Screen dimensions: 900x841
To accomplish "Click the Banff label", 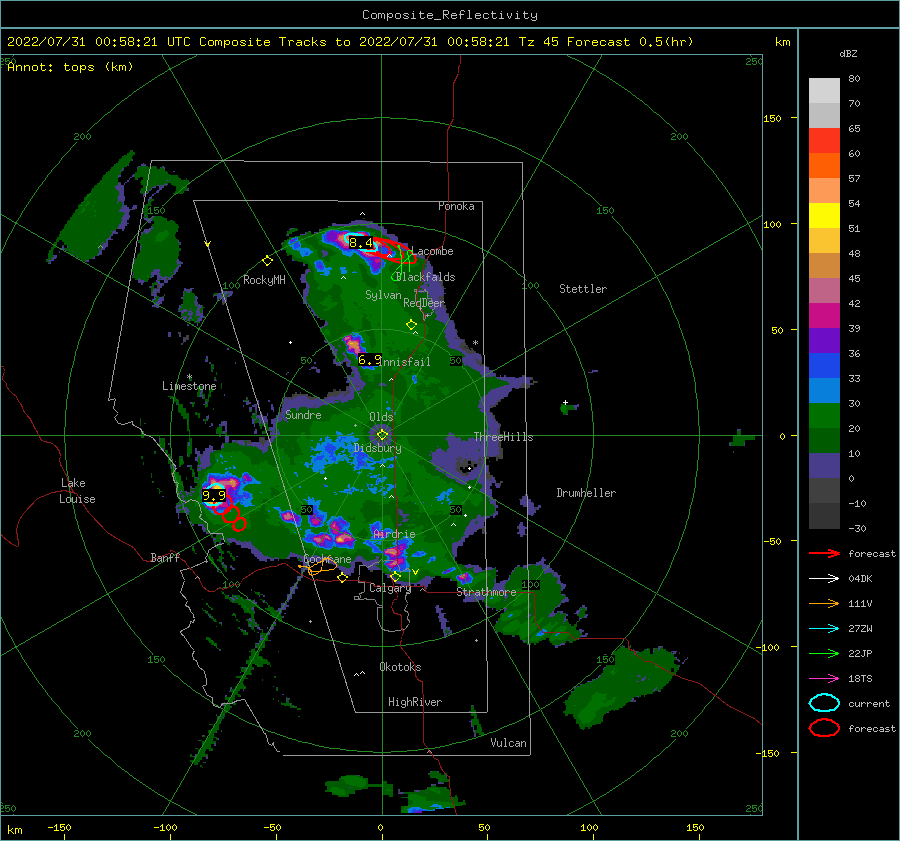I will tap(165, 558).
